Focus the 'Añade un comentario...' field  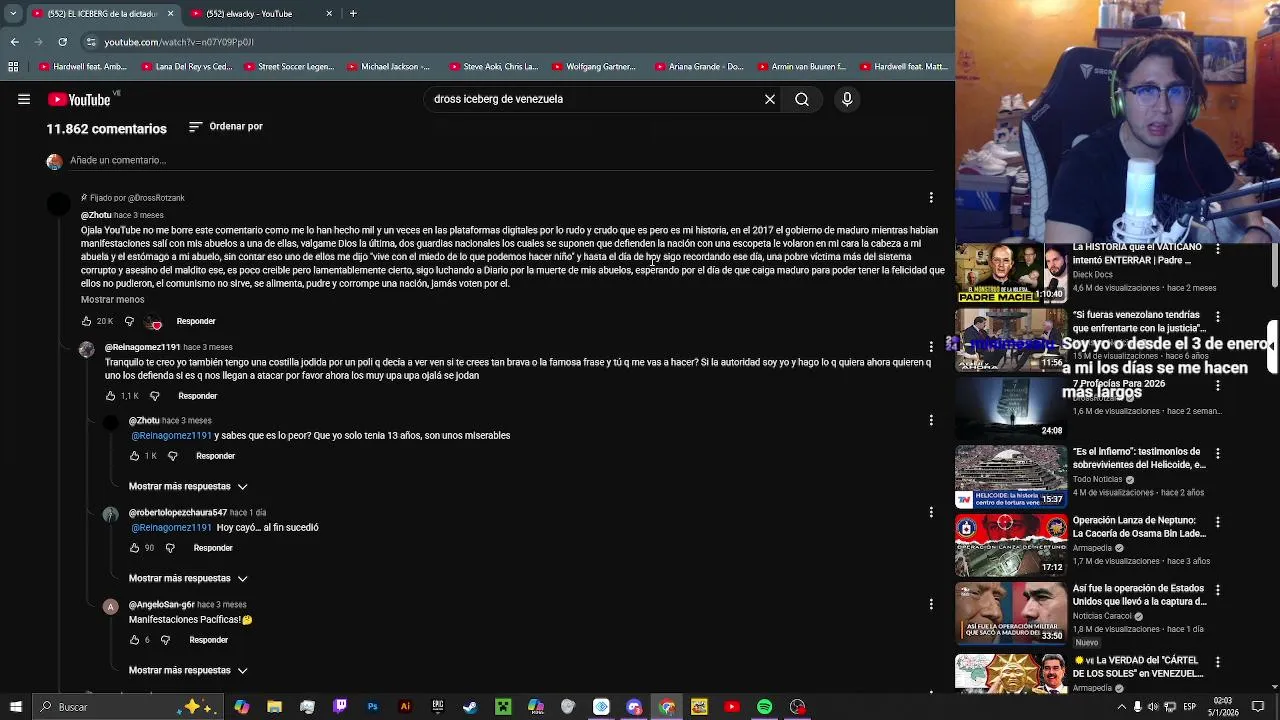point(500,160)
